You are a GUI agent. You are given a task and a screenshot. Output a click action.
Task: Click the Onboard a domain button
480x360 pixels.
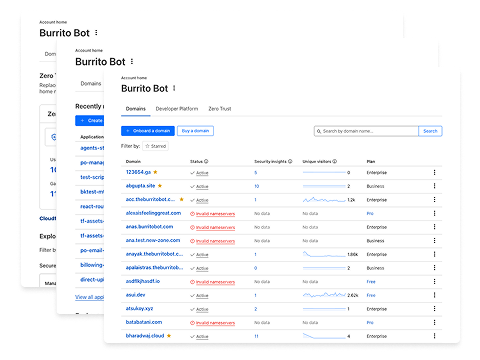(148, 131)
